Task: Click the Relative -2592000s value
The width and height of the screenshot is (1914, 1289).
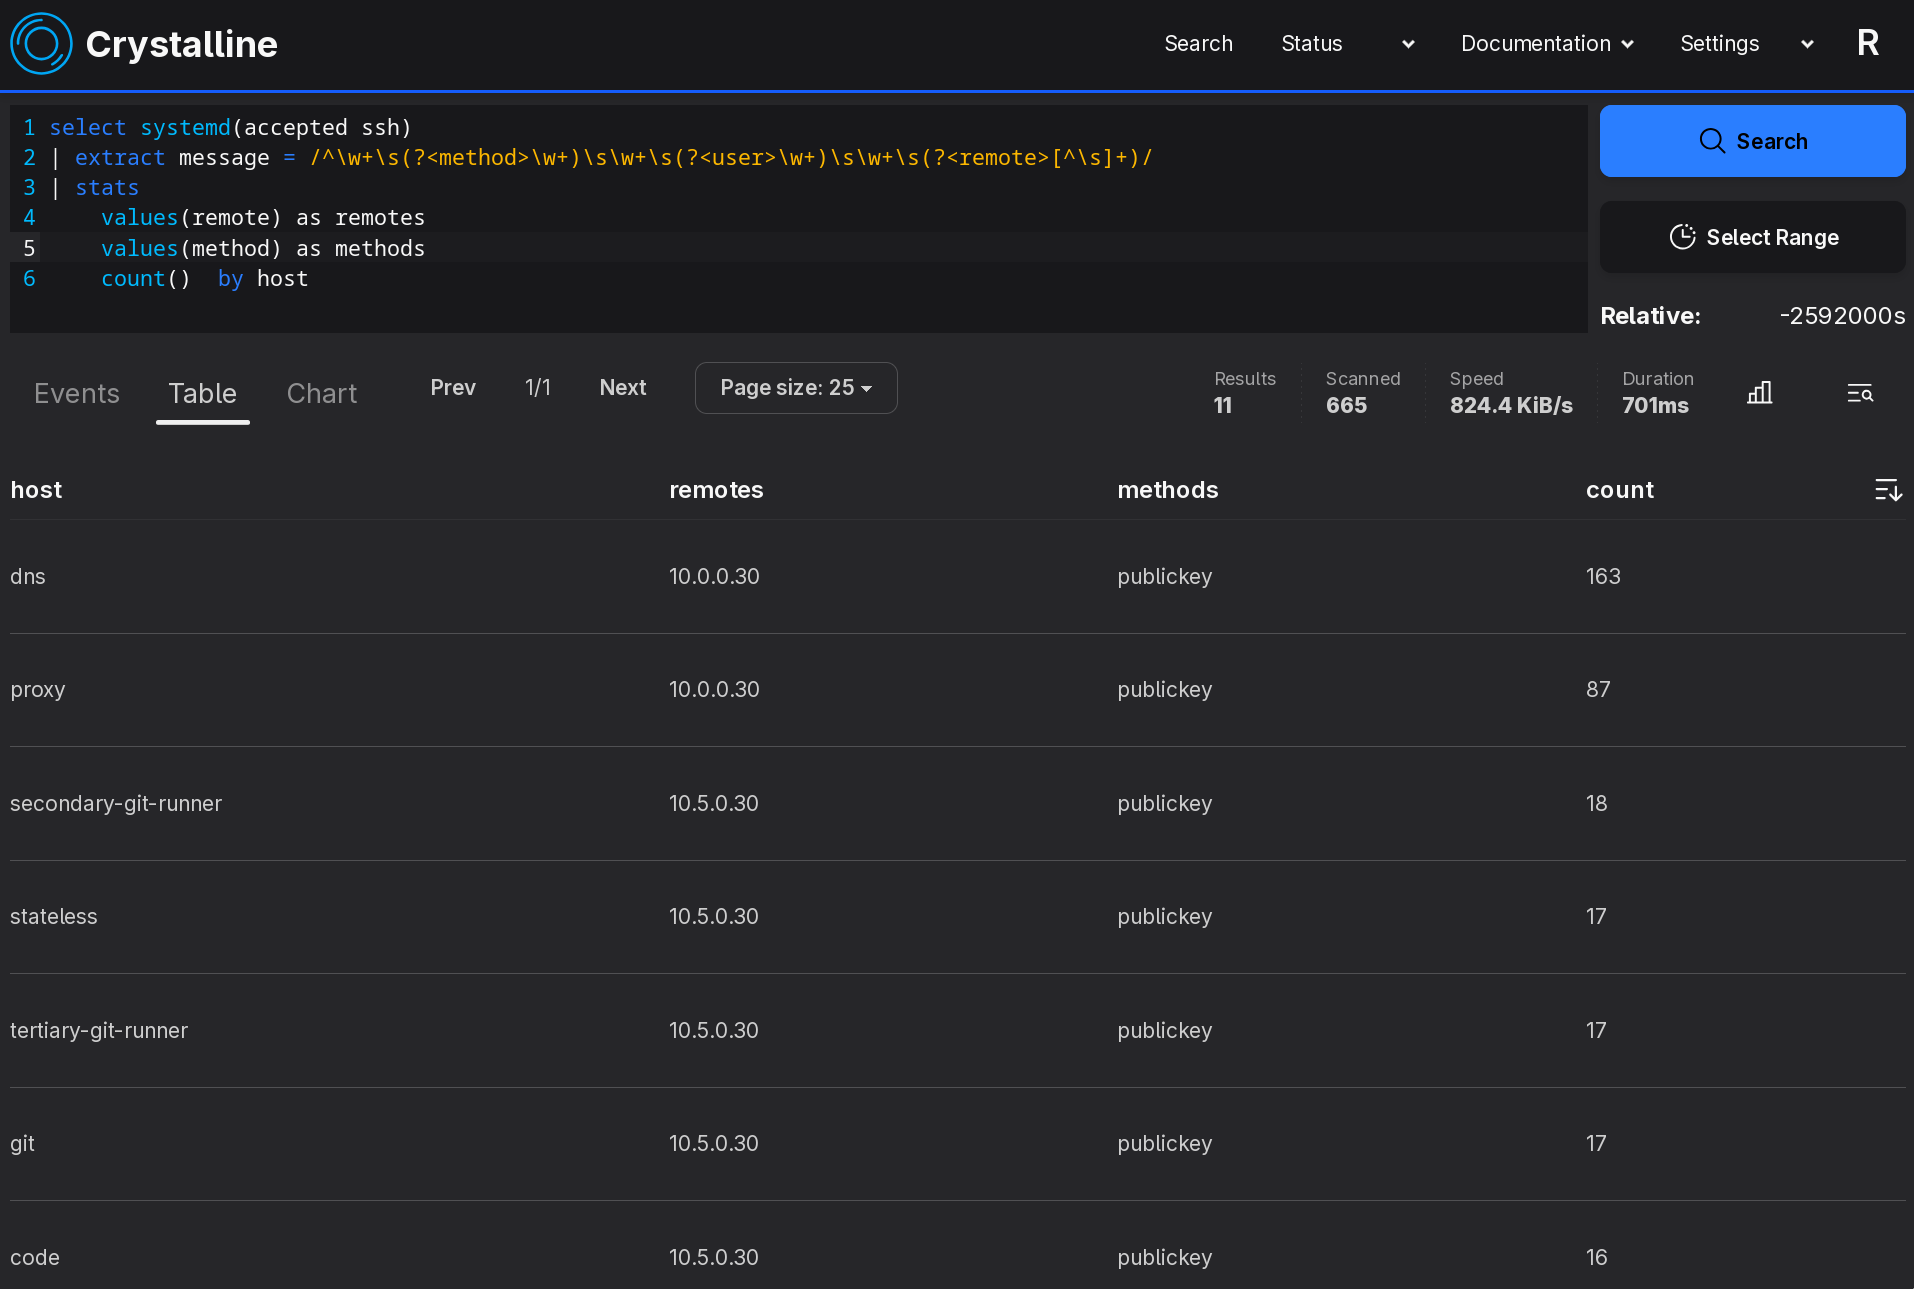Action: (1842, 316)
